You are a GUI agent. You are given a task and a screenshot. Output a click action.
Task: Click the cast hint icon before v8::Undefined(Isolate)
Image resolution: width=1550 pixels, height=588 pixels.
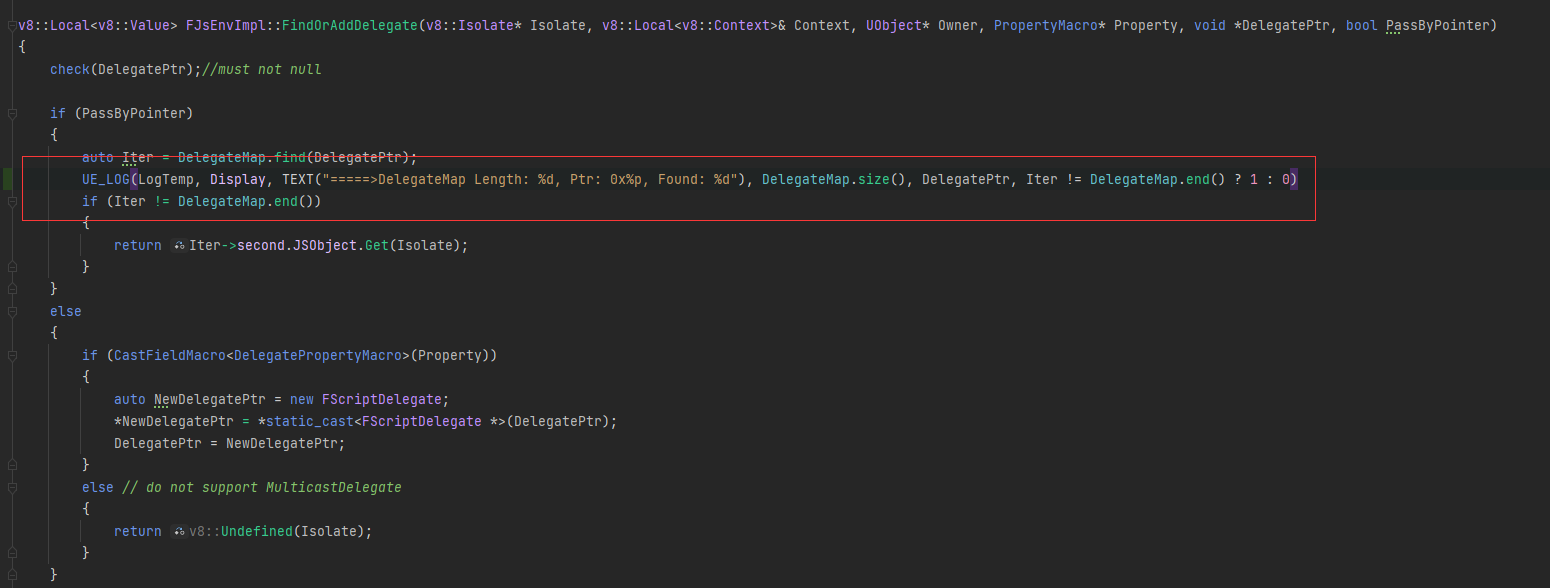(x=177, y=531)
